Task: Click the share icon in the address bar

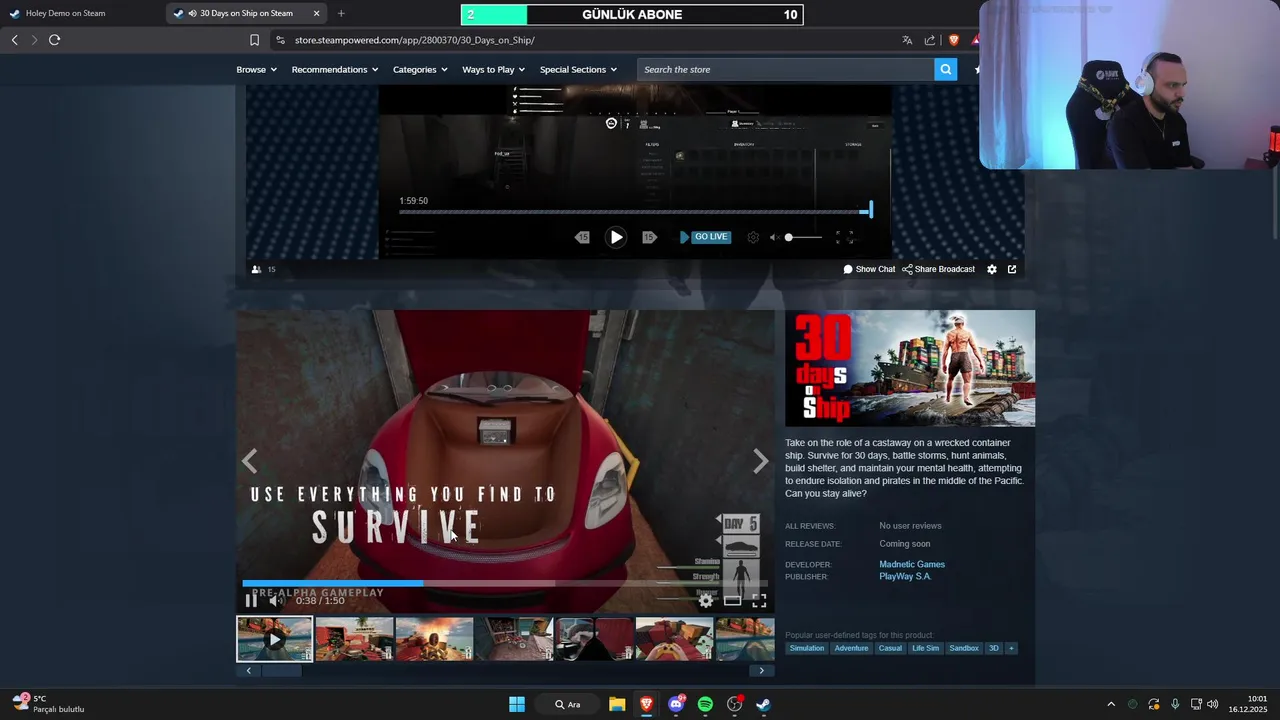Action: pos(930,40)
